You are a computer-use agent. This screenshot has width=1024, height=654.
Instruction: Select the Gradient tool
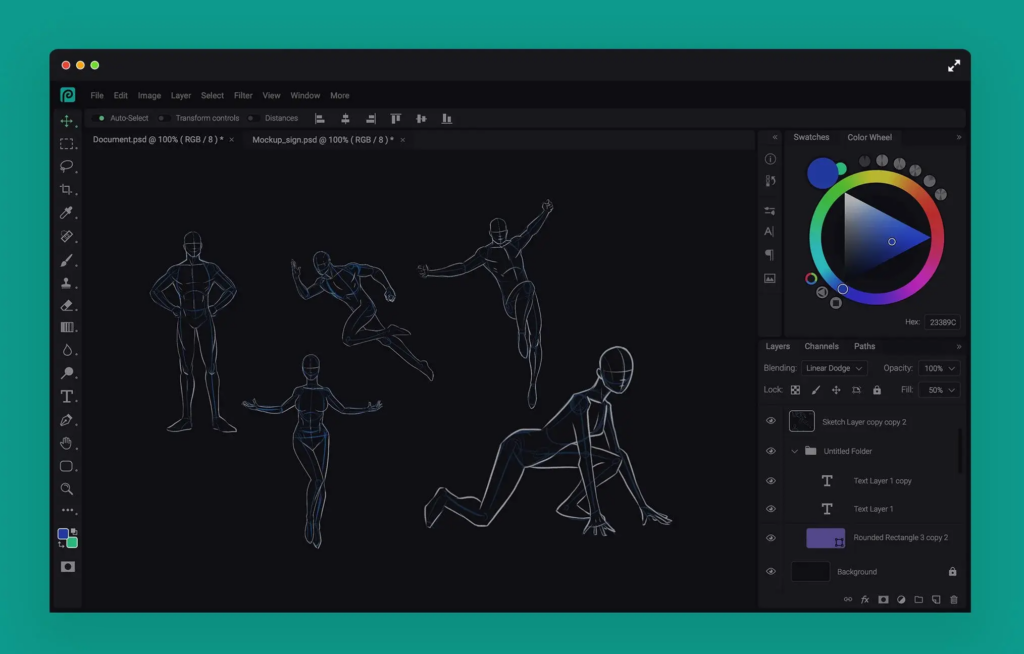coord(67,327)
